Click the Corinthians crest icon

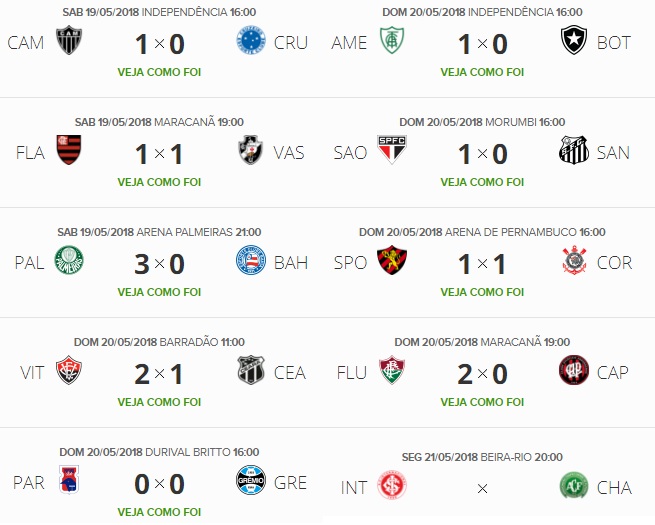[x=574, y=260]
